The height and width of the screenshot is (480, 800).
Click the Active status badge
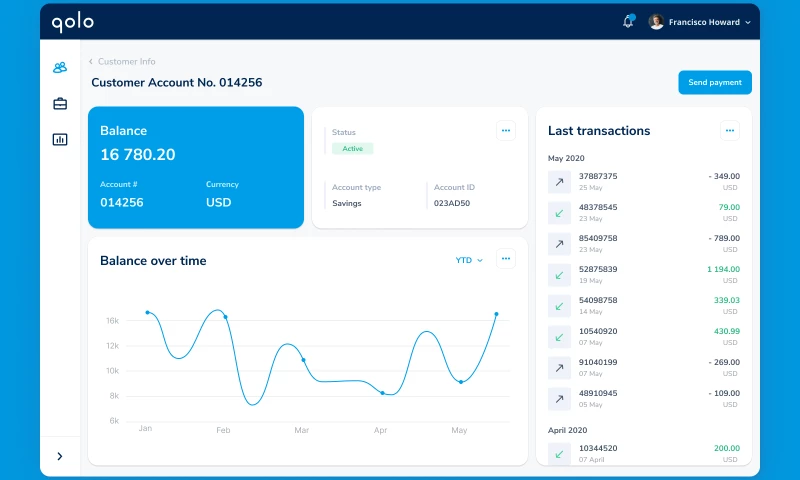coord(352,149)
